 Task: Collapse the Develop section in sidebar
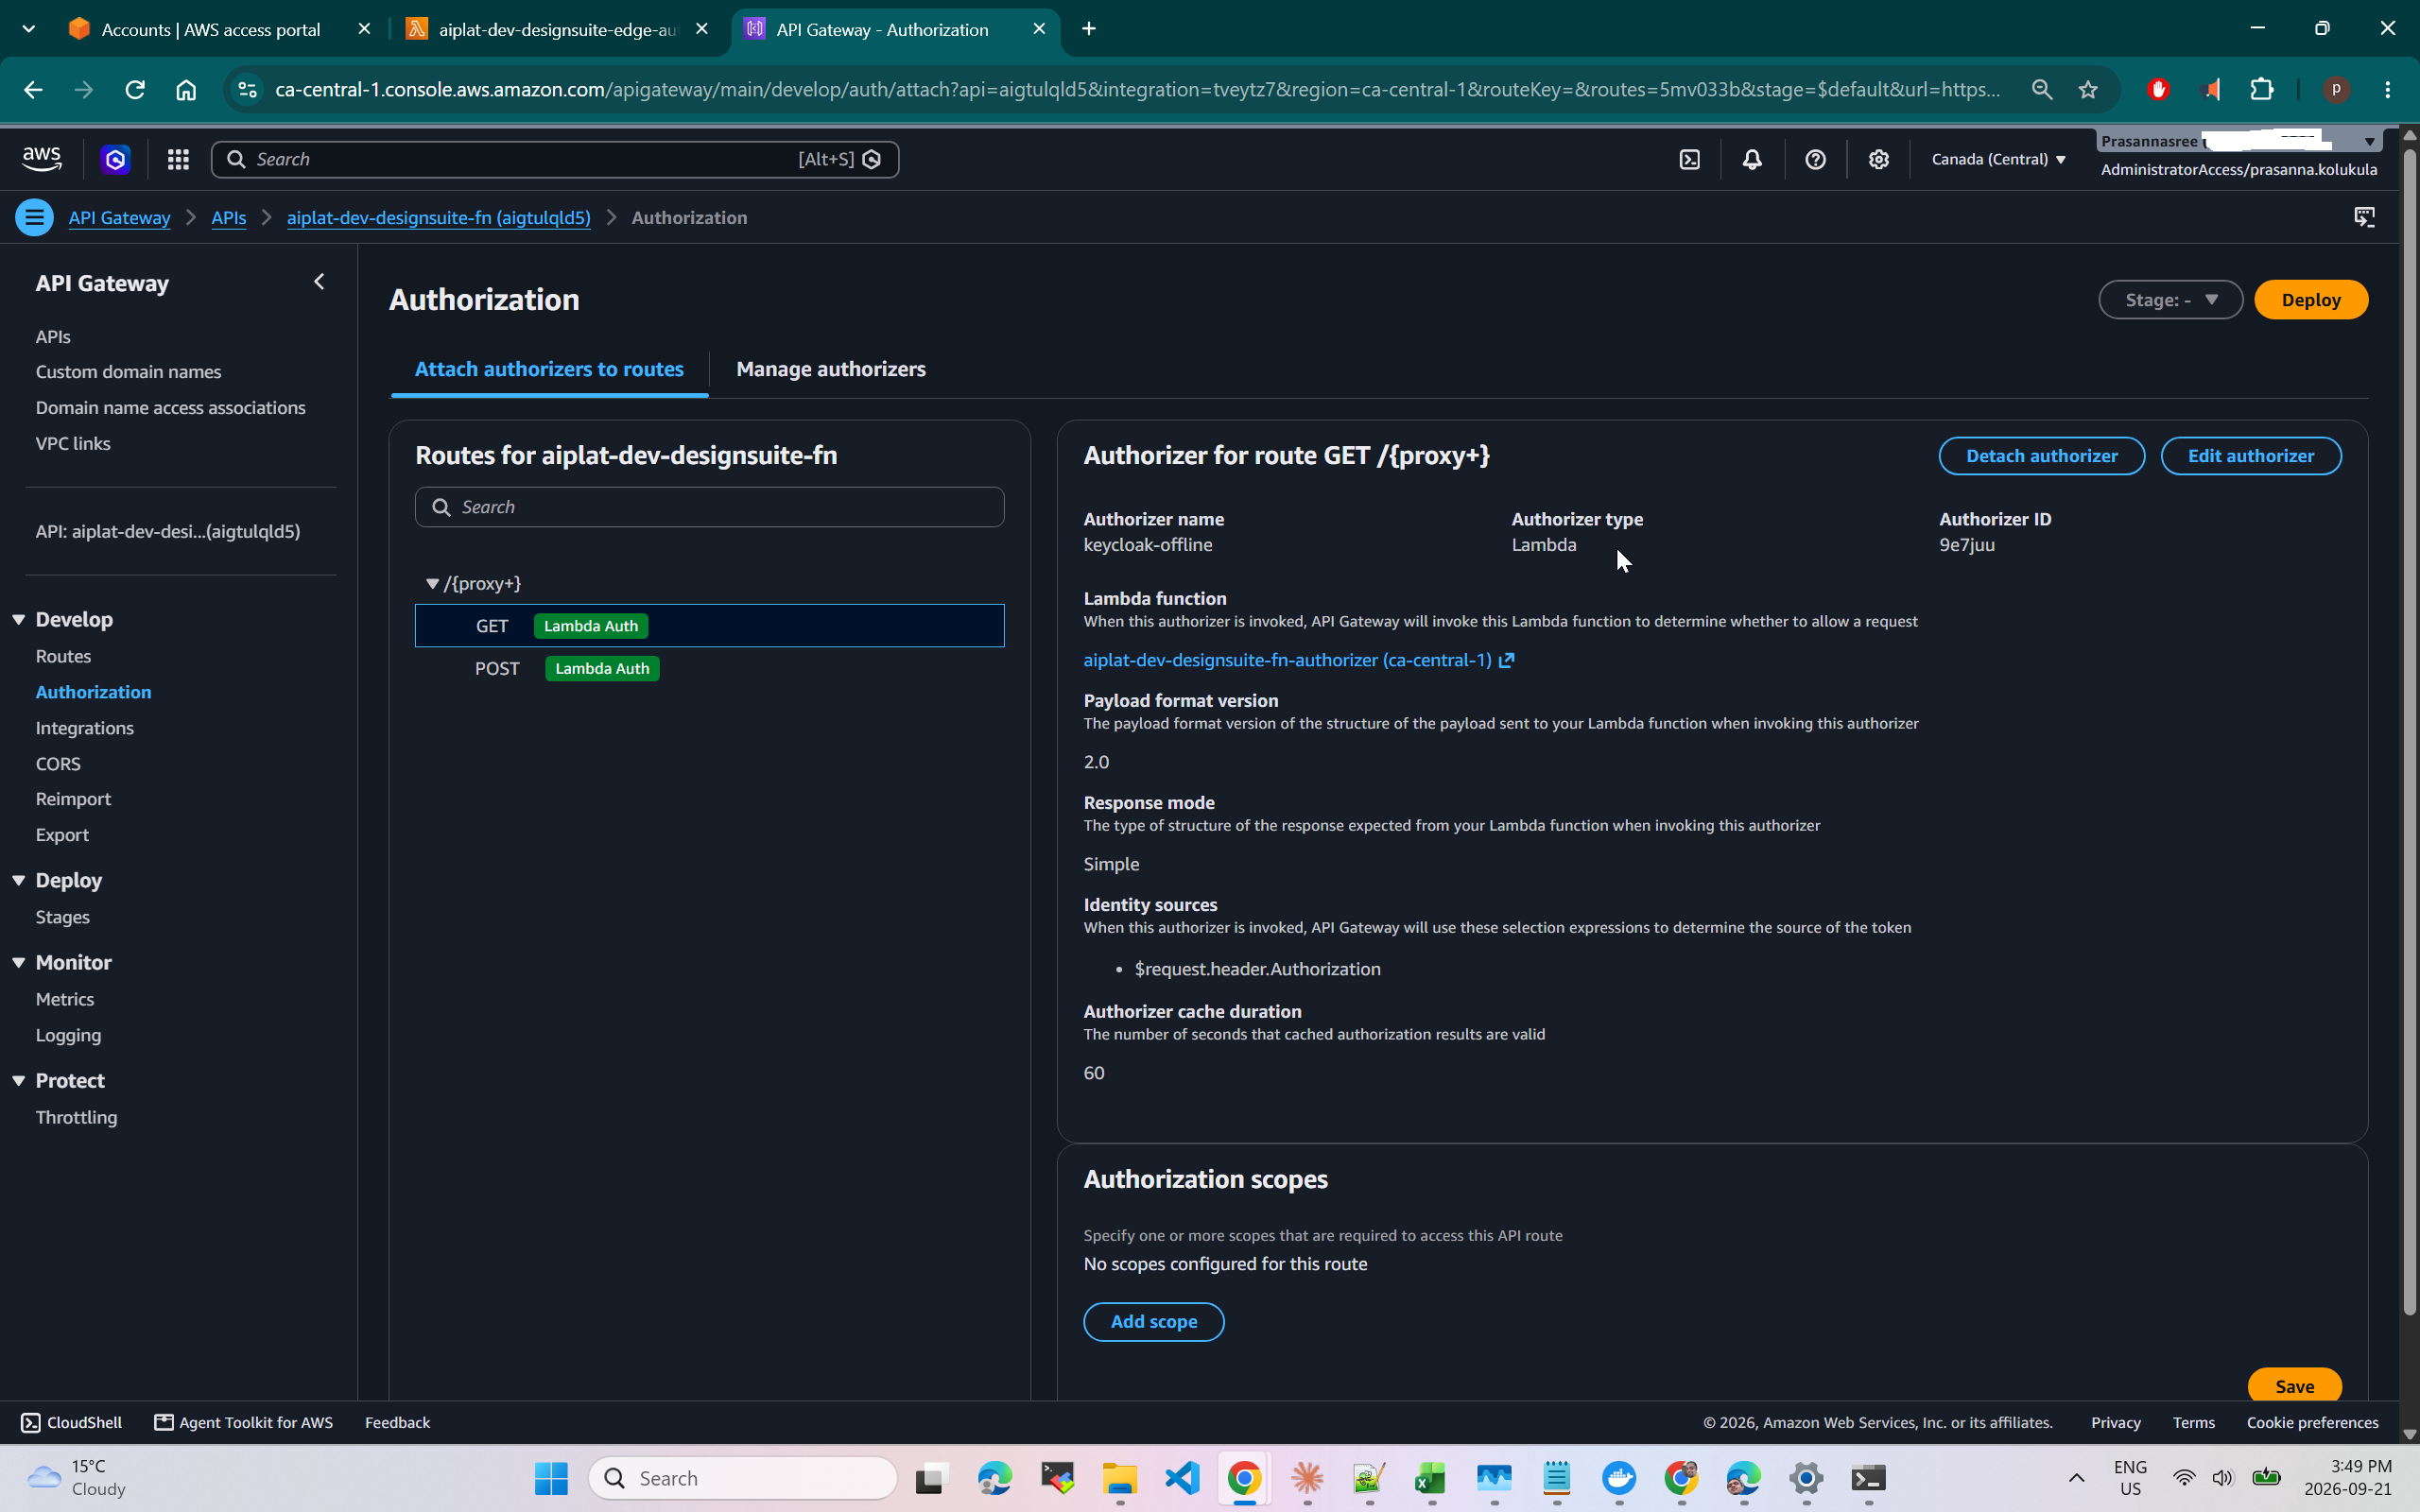19,619
